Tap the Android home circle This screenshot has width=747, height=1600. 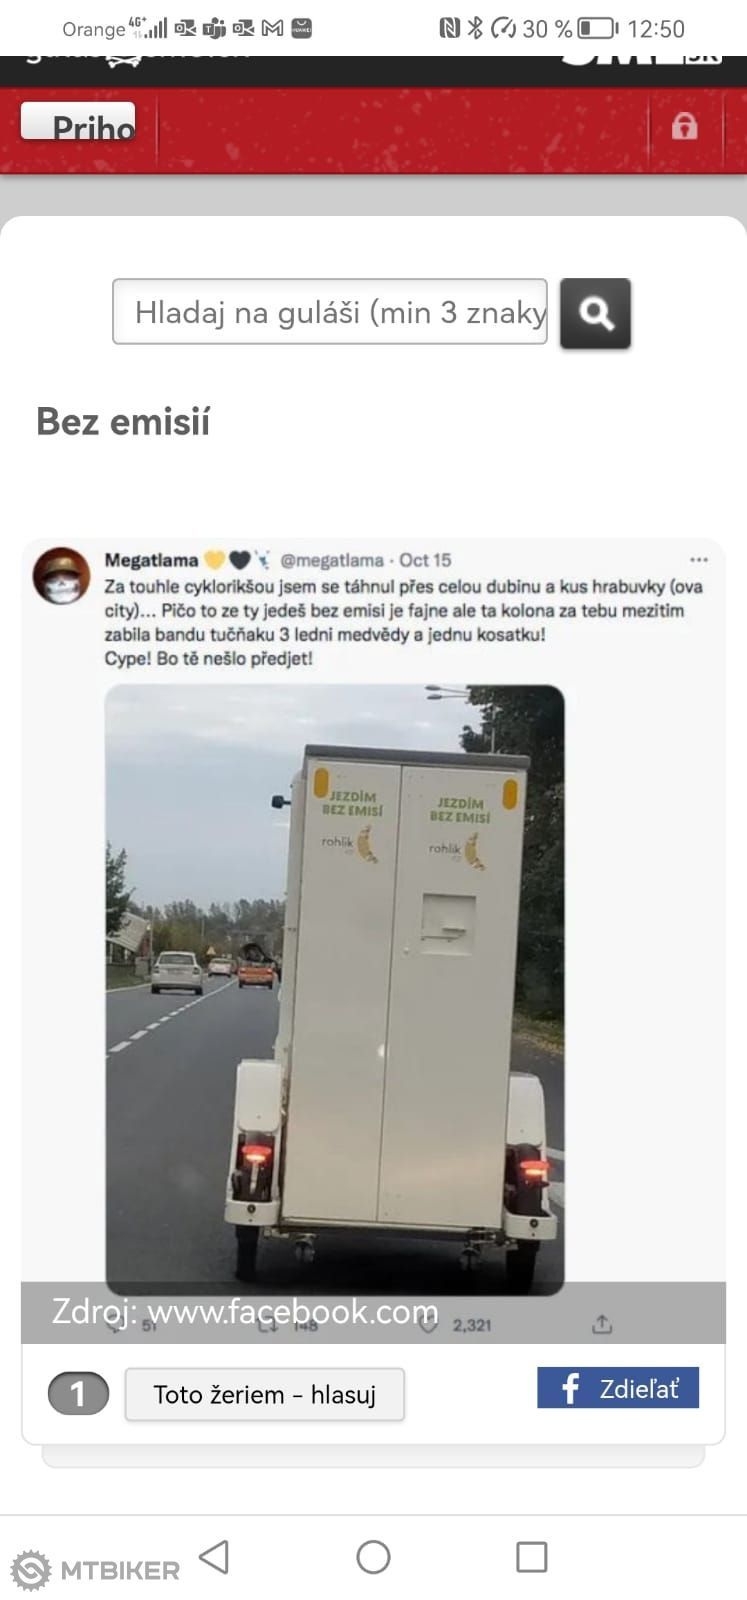point(373,1556)
